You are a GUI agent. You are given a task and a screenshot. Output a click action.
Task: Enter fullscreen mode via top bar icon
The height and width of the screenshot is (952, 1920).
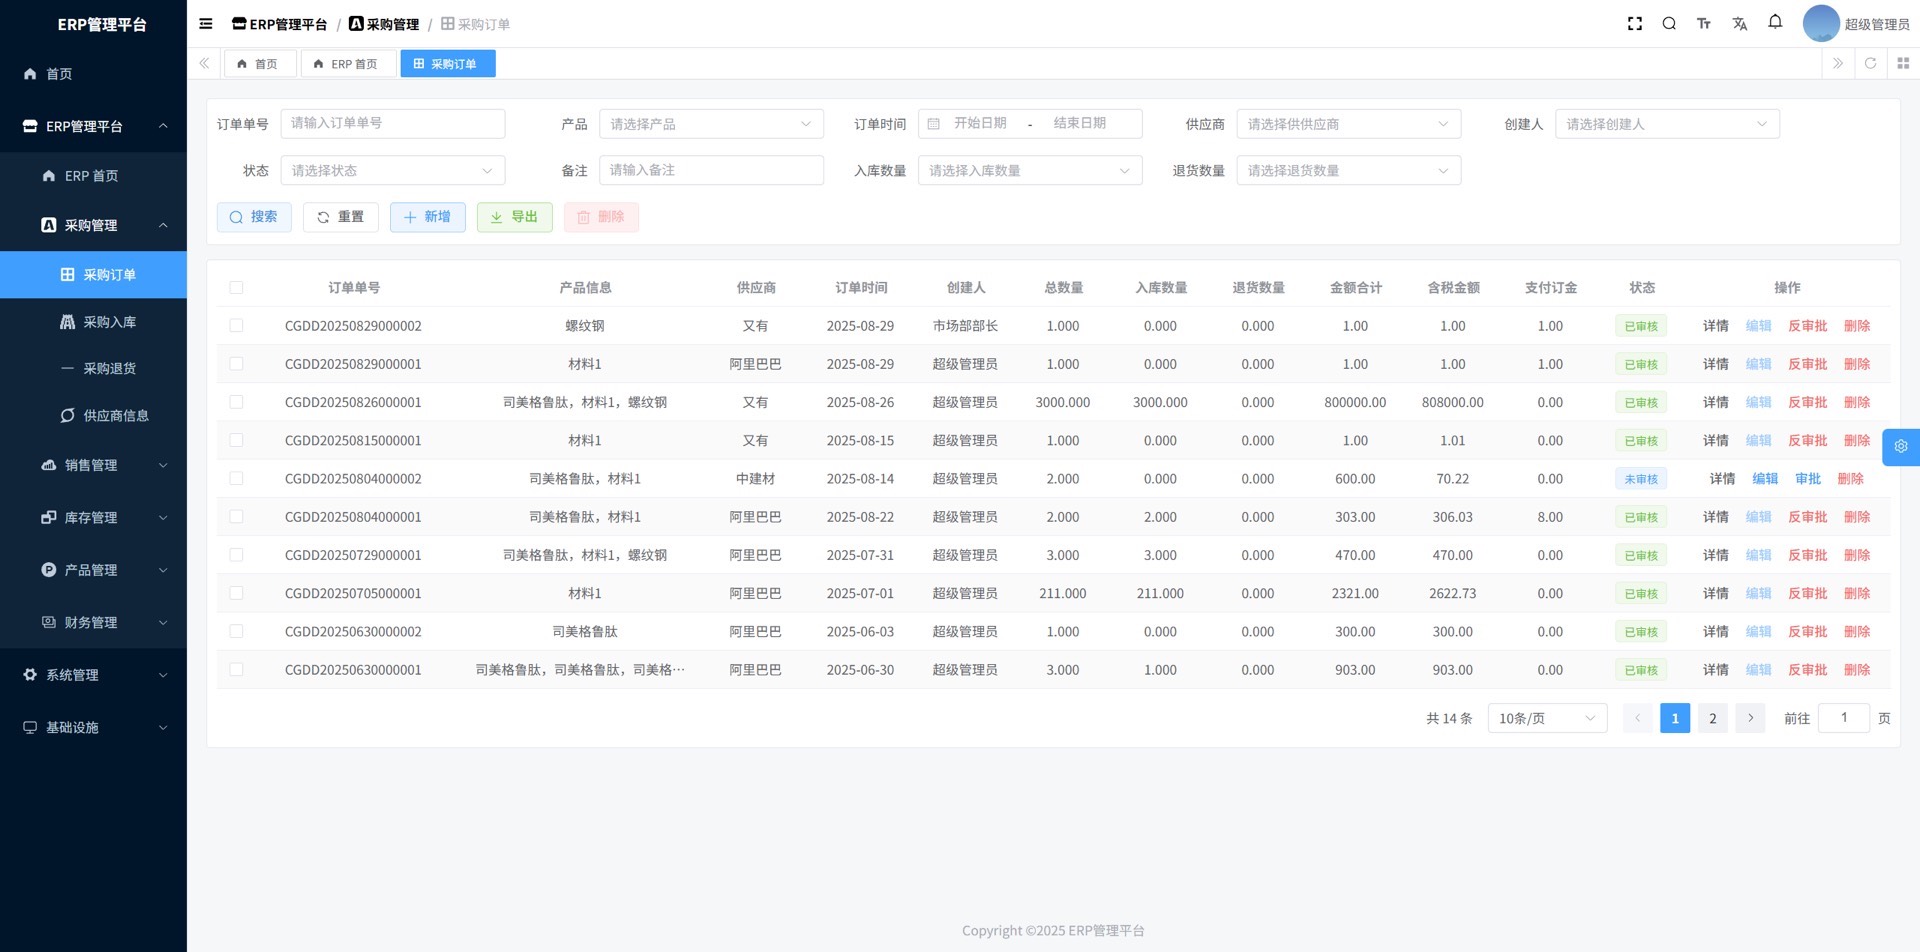1635,24
